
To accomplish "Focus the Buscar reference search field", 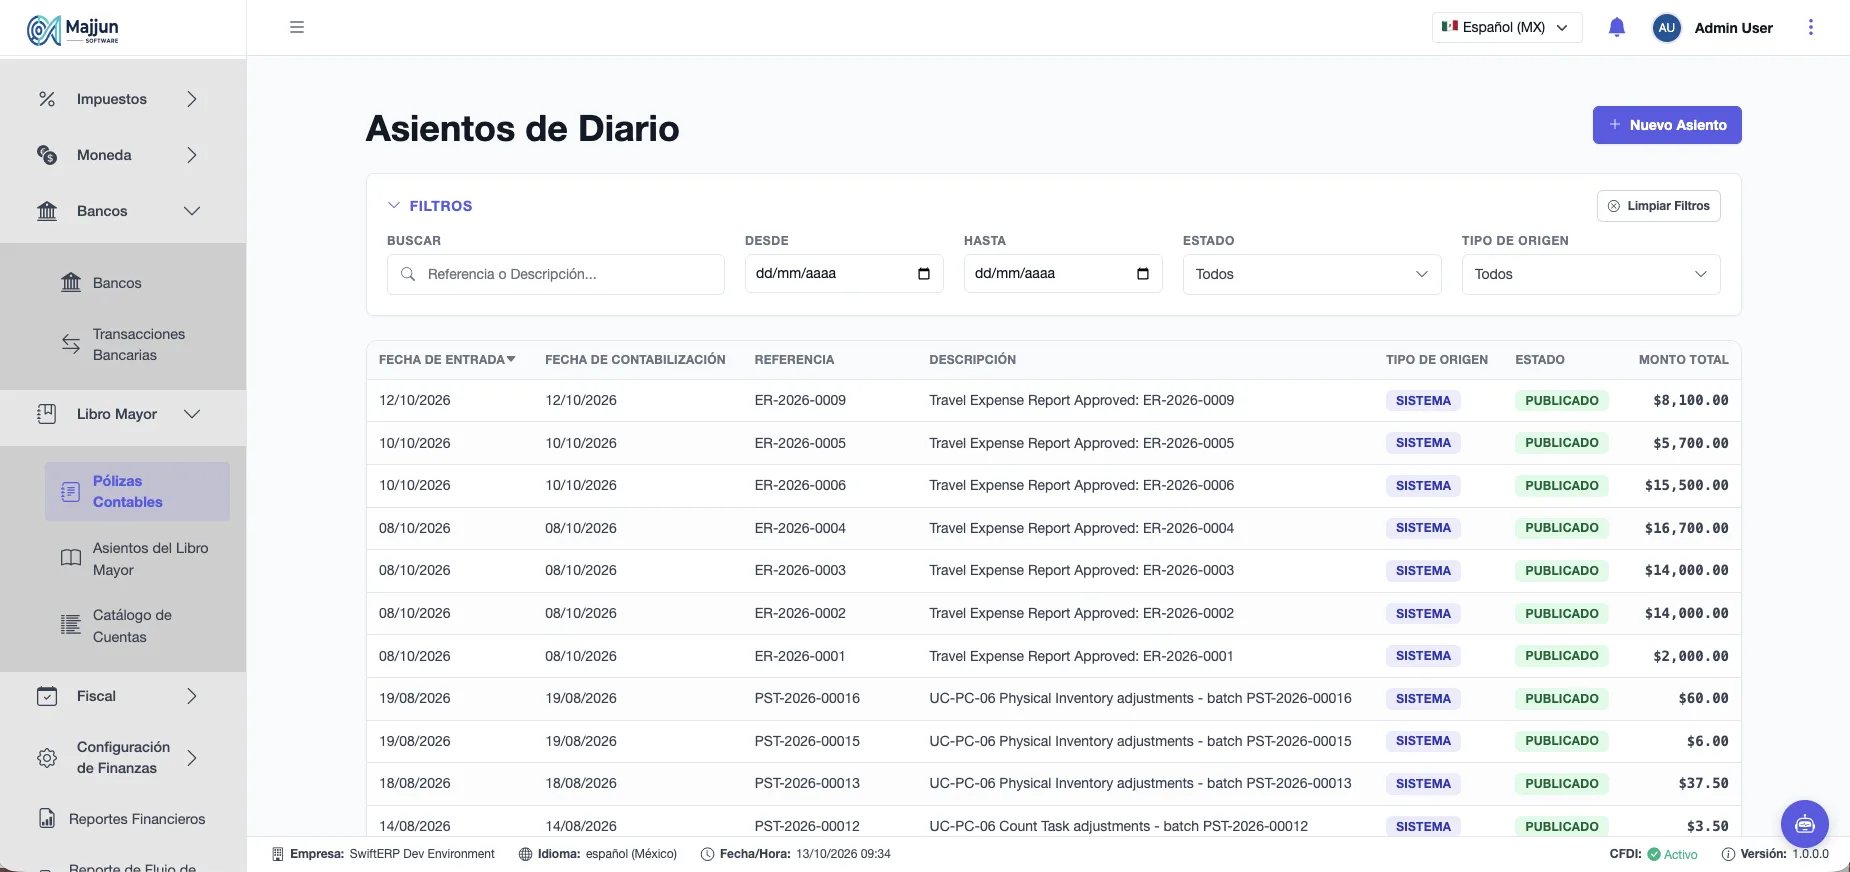I will (x=556, y=274).
